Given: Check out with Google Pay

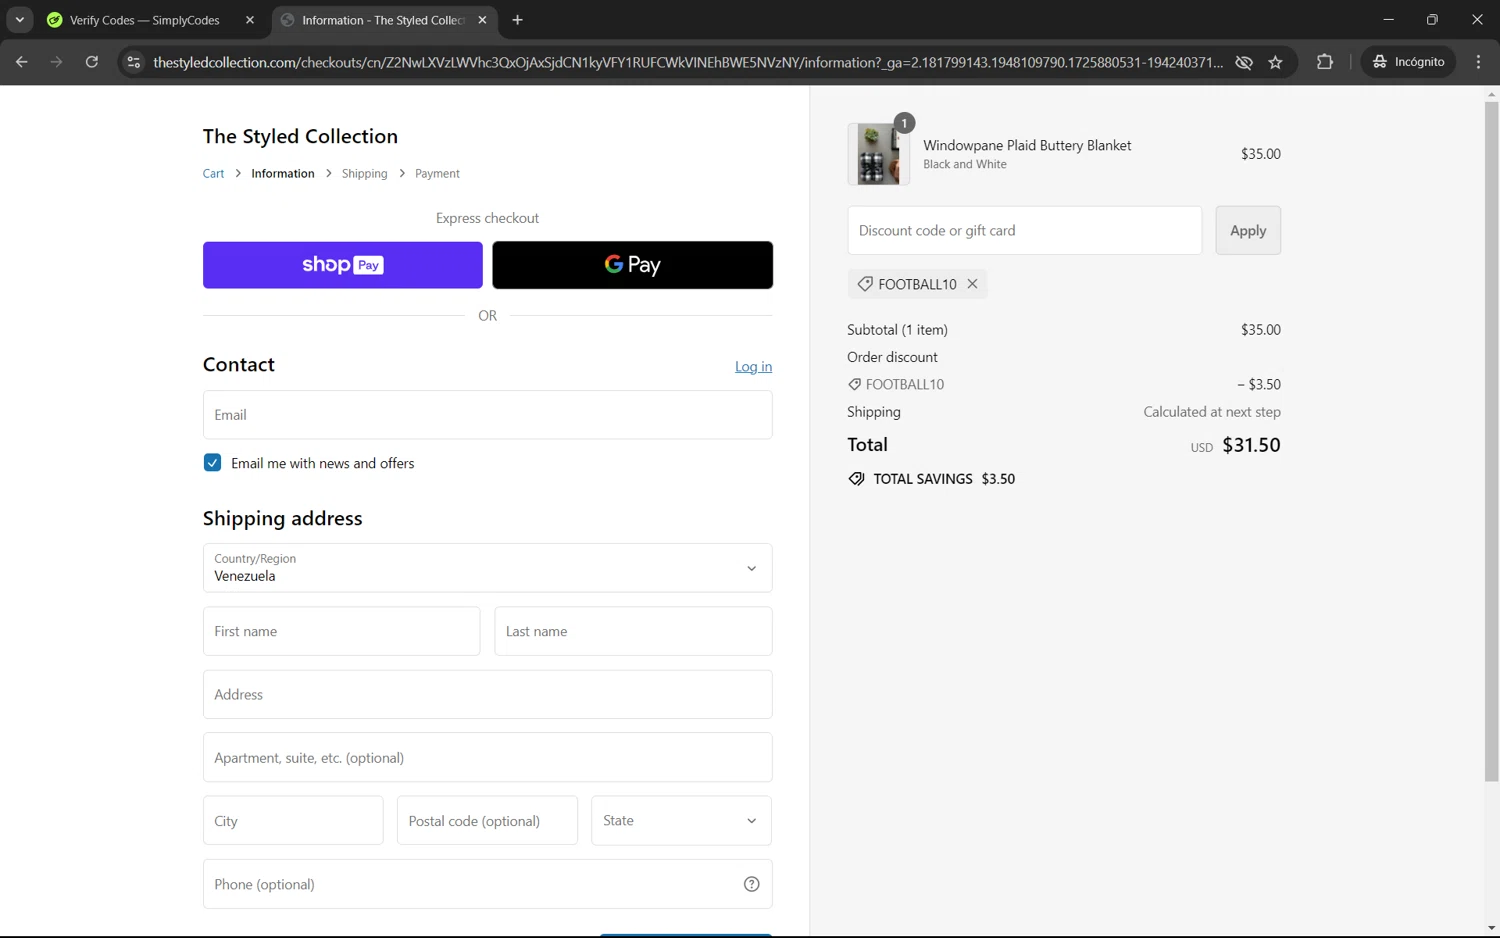Looking at the screenshot, I should tap(632, 265).
